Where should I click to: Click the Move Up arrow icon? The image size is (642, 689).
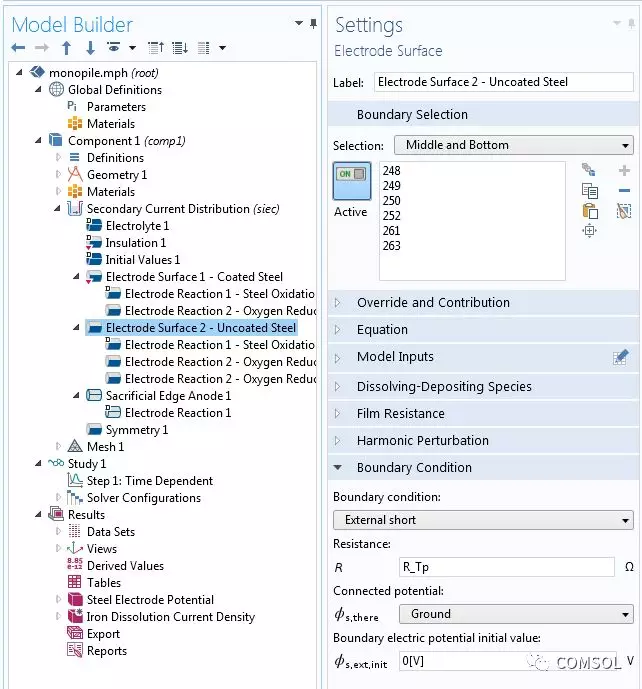coord(67,48)
